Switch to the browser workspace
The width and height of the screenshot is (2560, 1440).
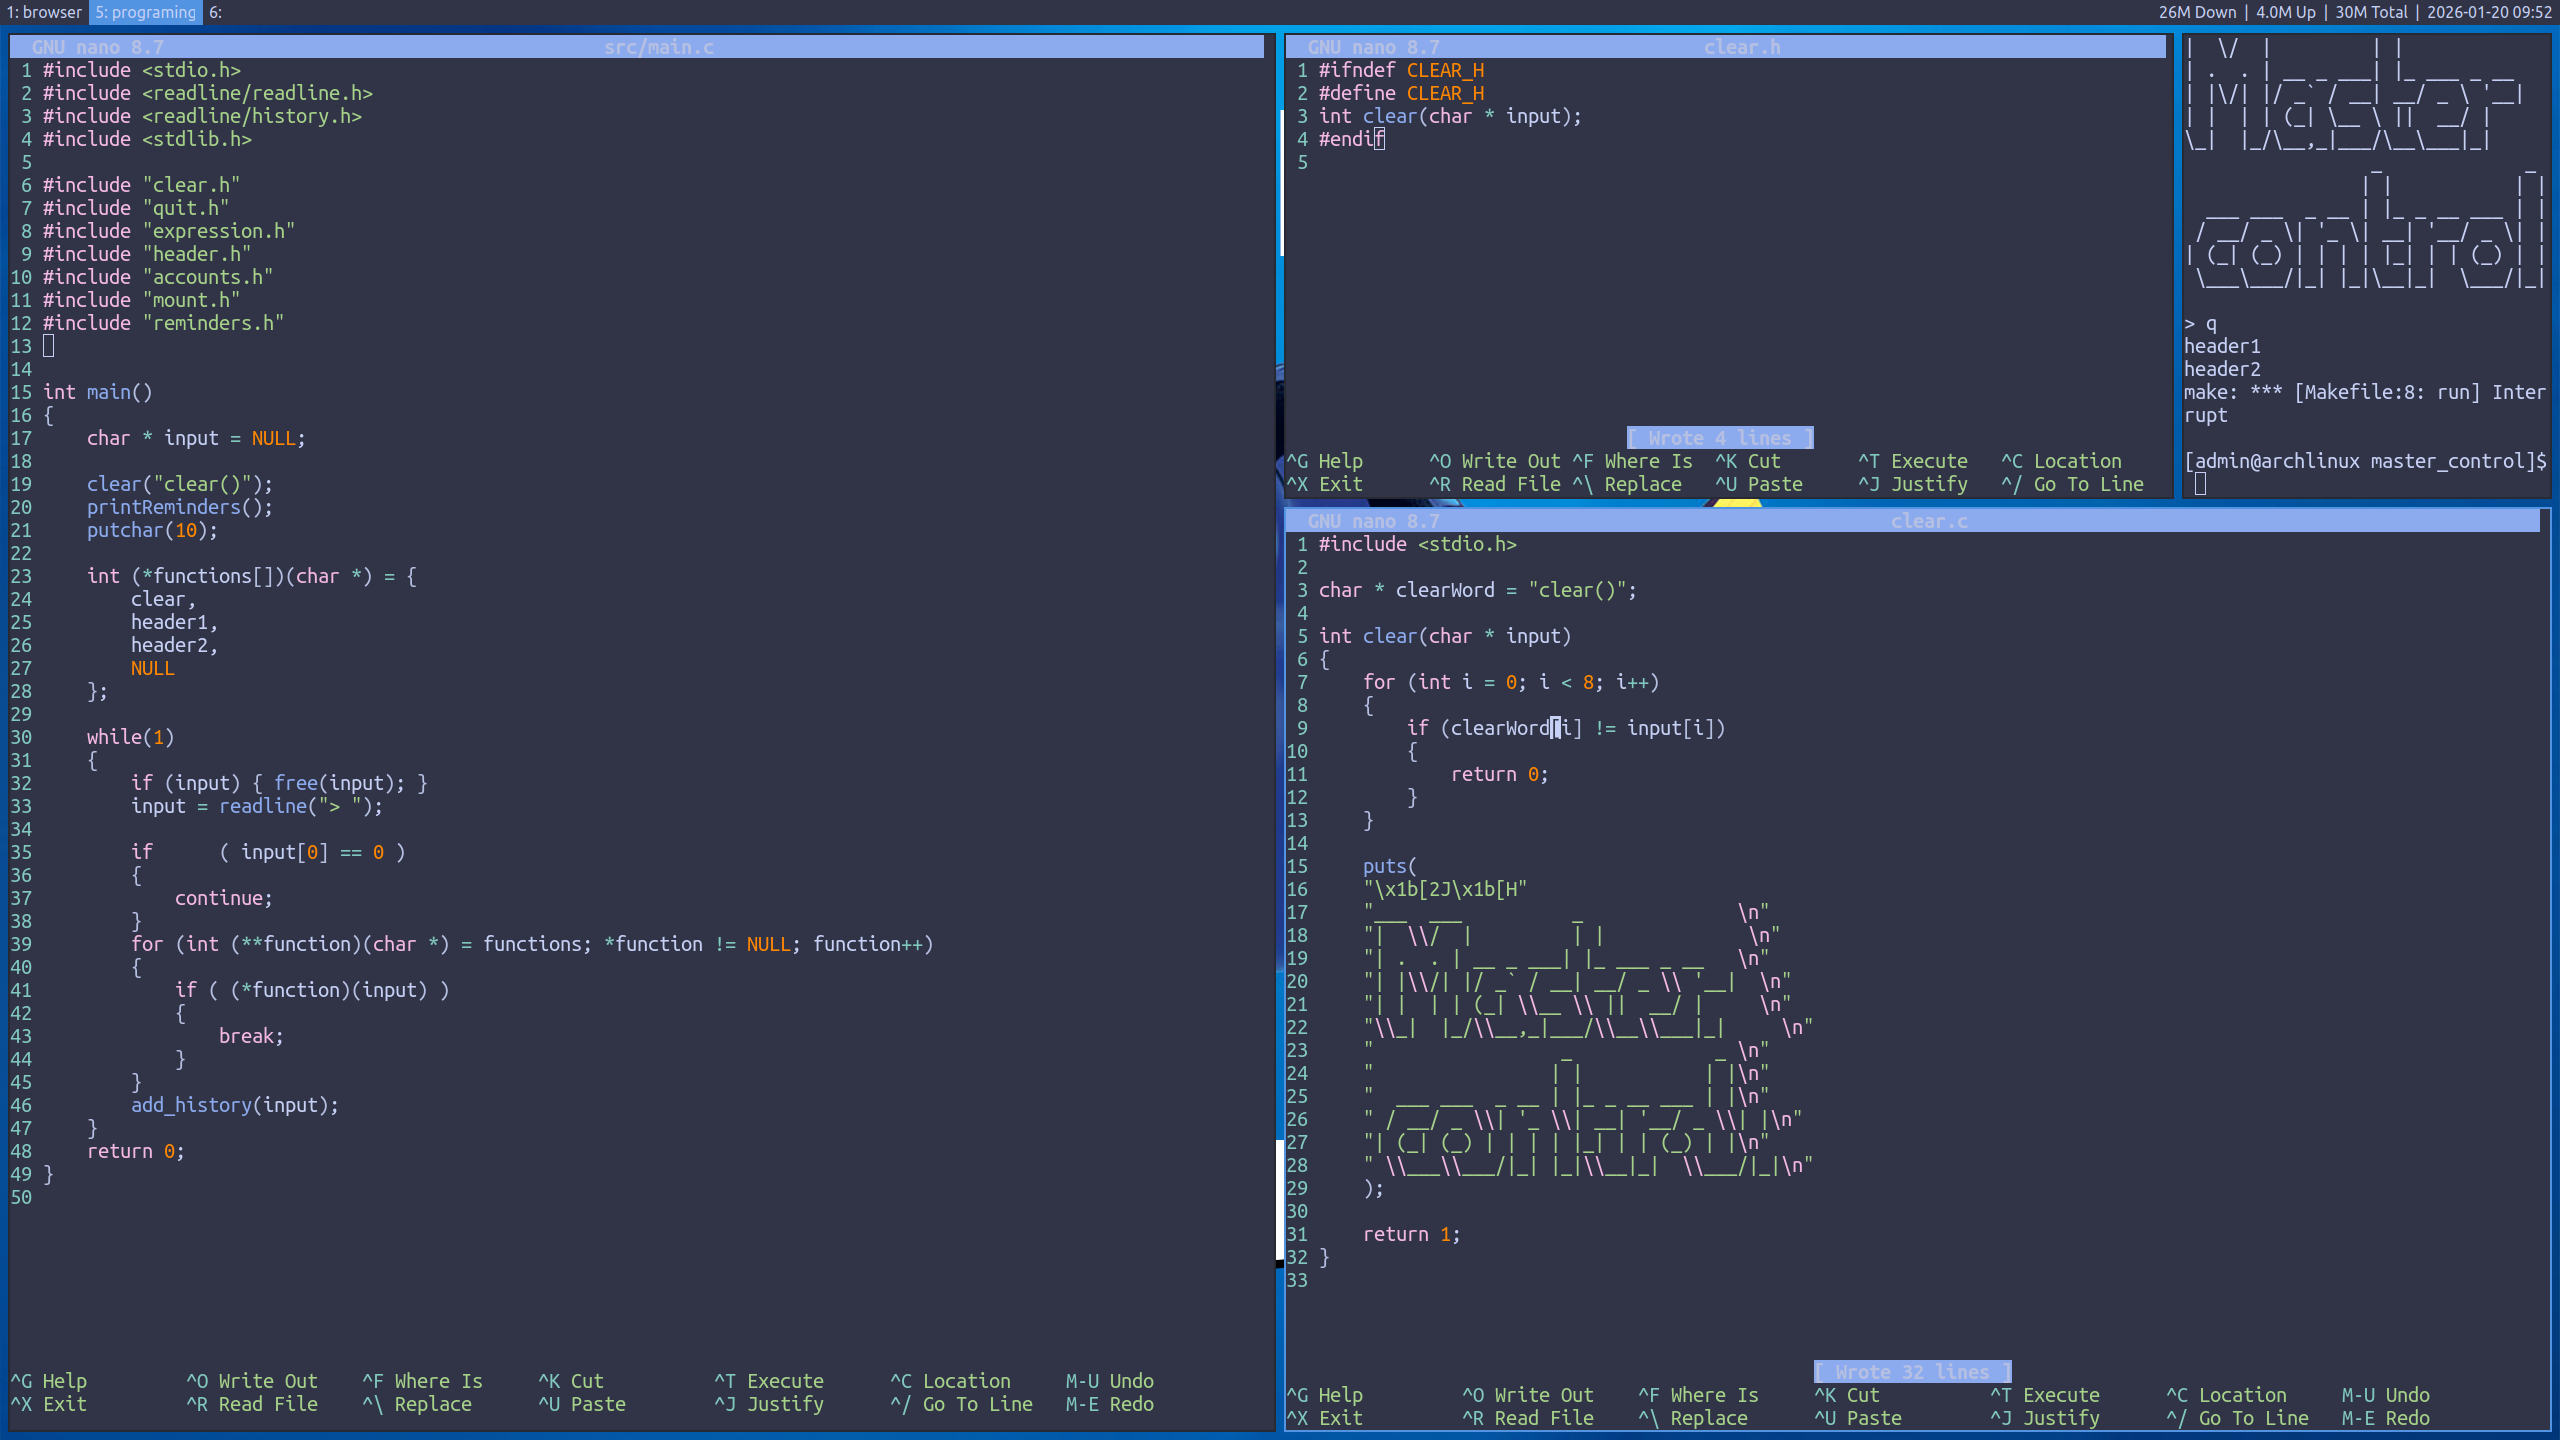click(45, 12)
